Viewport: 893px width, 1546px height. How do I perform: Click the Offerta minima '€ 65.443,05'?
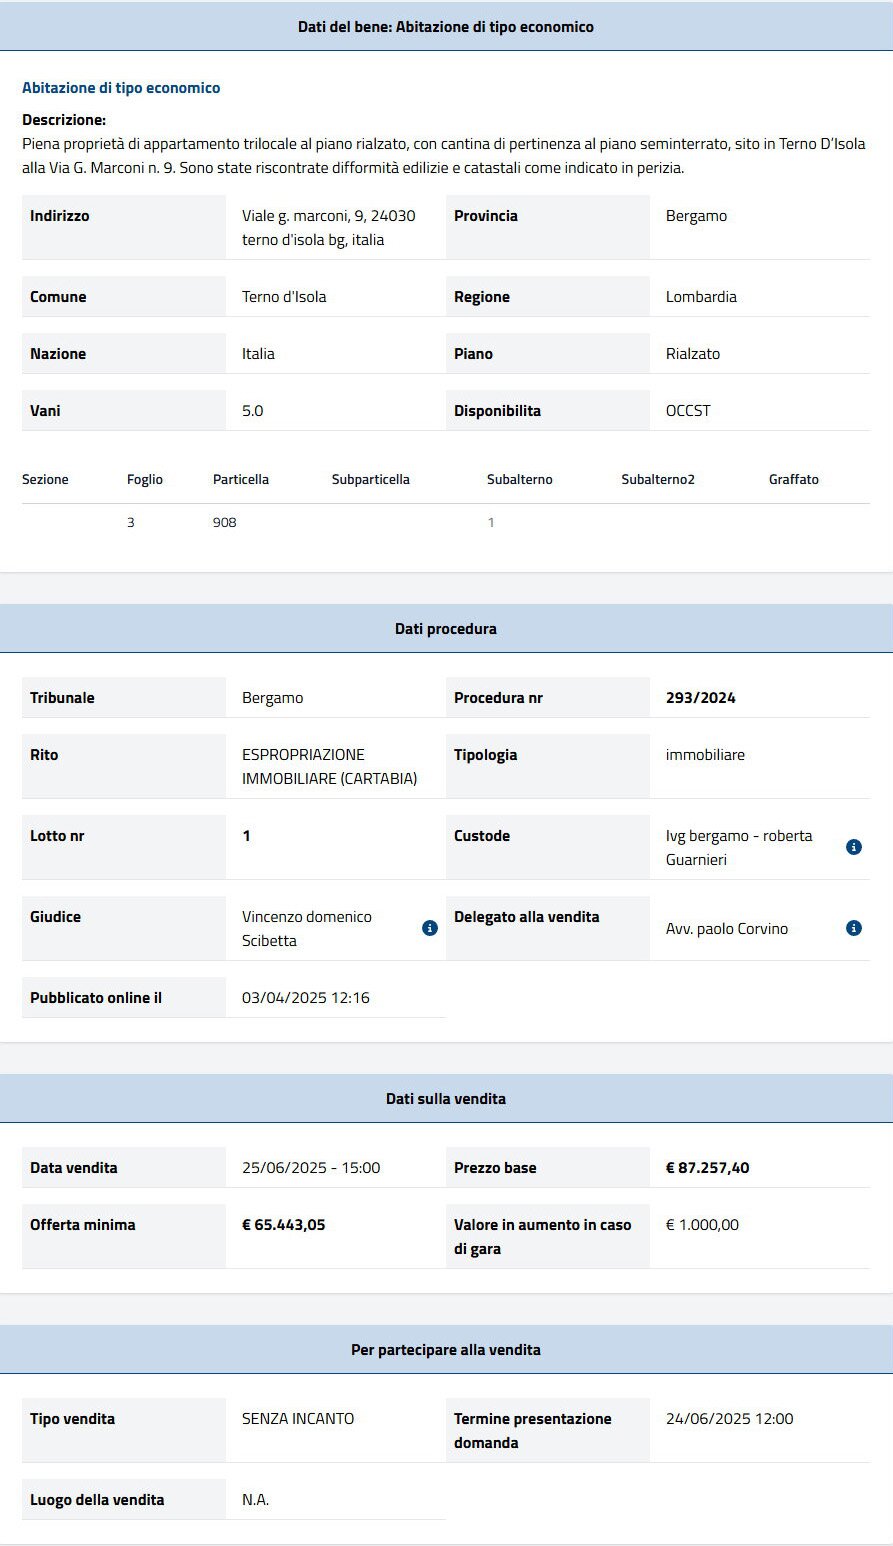pyautogui.click(x=284, y=1225)
